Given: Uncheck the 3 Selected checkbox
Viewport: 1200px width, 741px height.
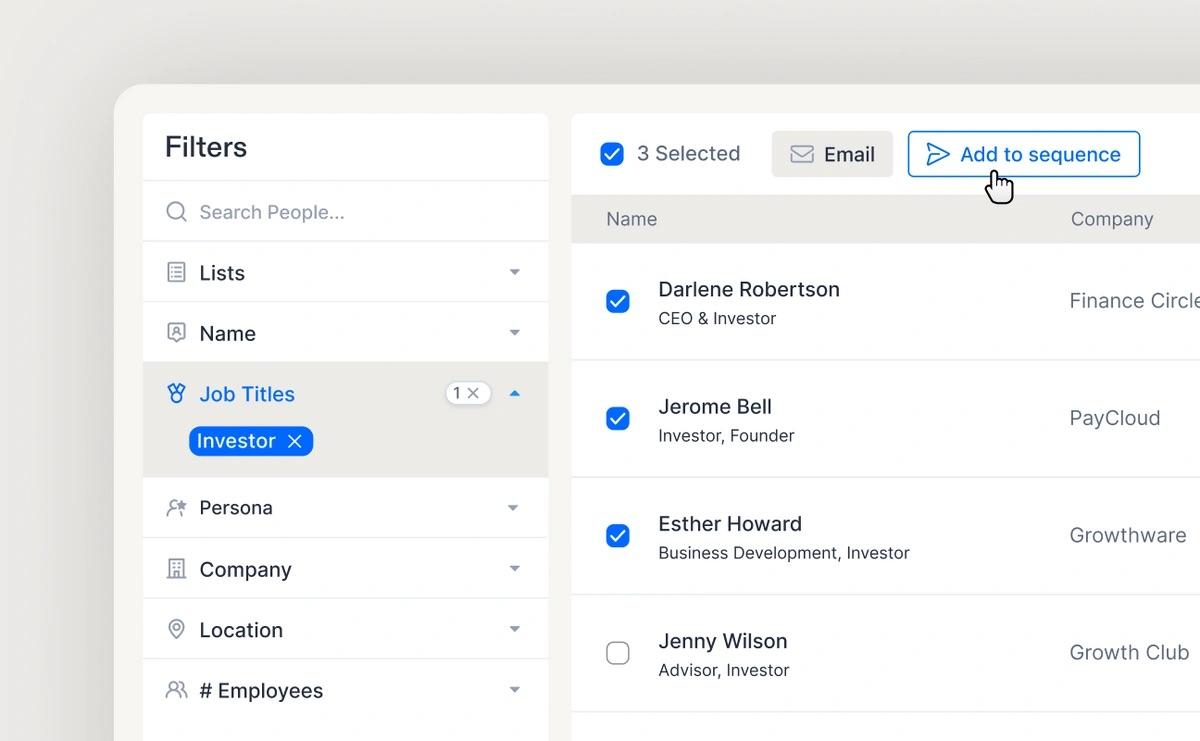Looking at the screenshot, I should pos(611,154).
